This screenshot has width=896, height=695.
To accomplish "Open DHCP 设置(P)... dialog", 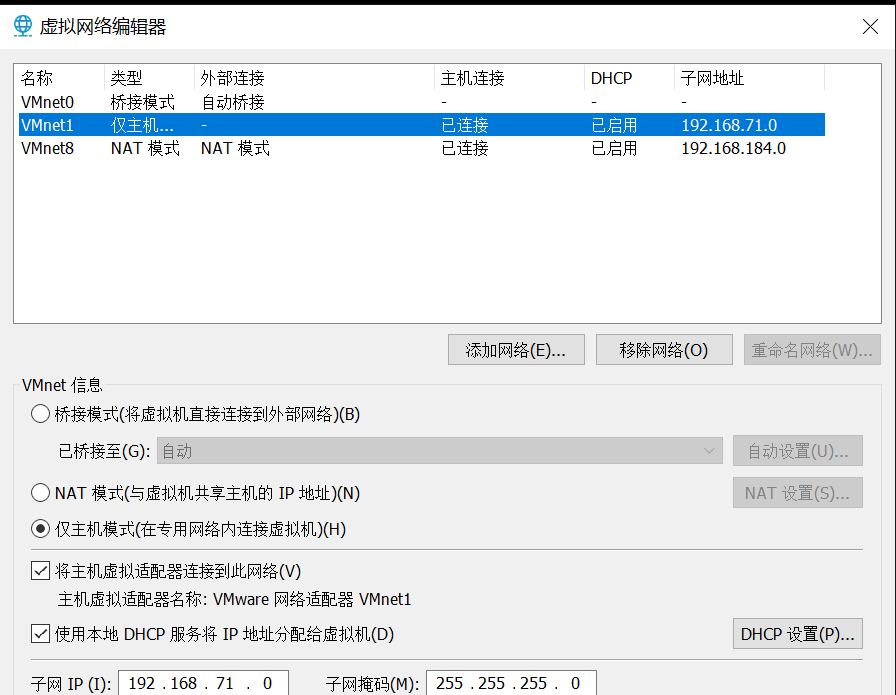I will tap(798, 634).
